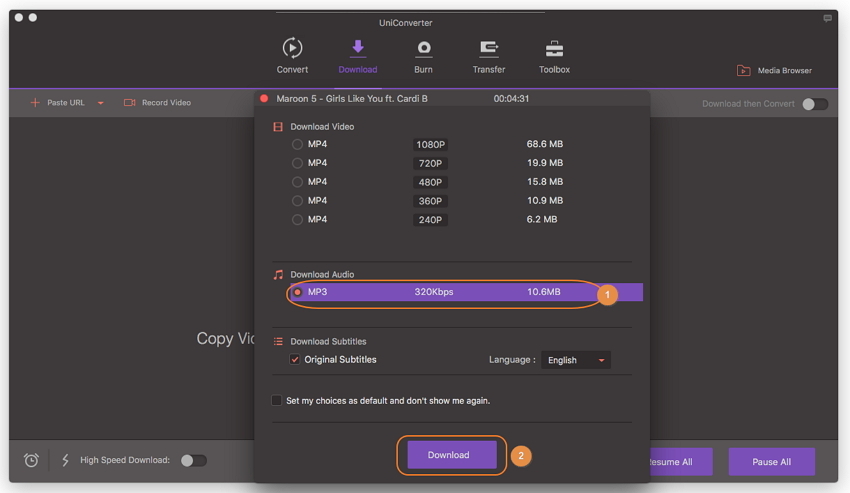The height and width of the screenshot is (493, 850).
Task: Click the song title Maroon 5 text
Action: (352, 99)
